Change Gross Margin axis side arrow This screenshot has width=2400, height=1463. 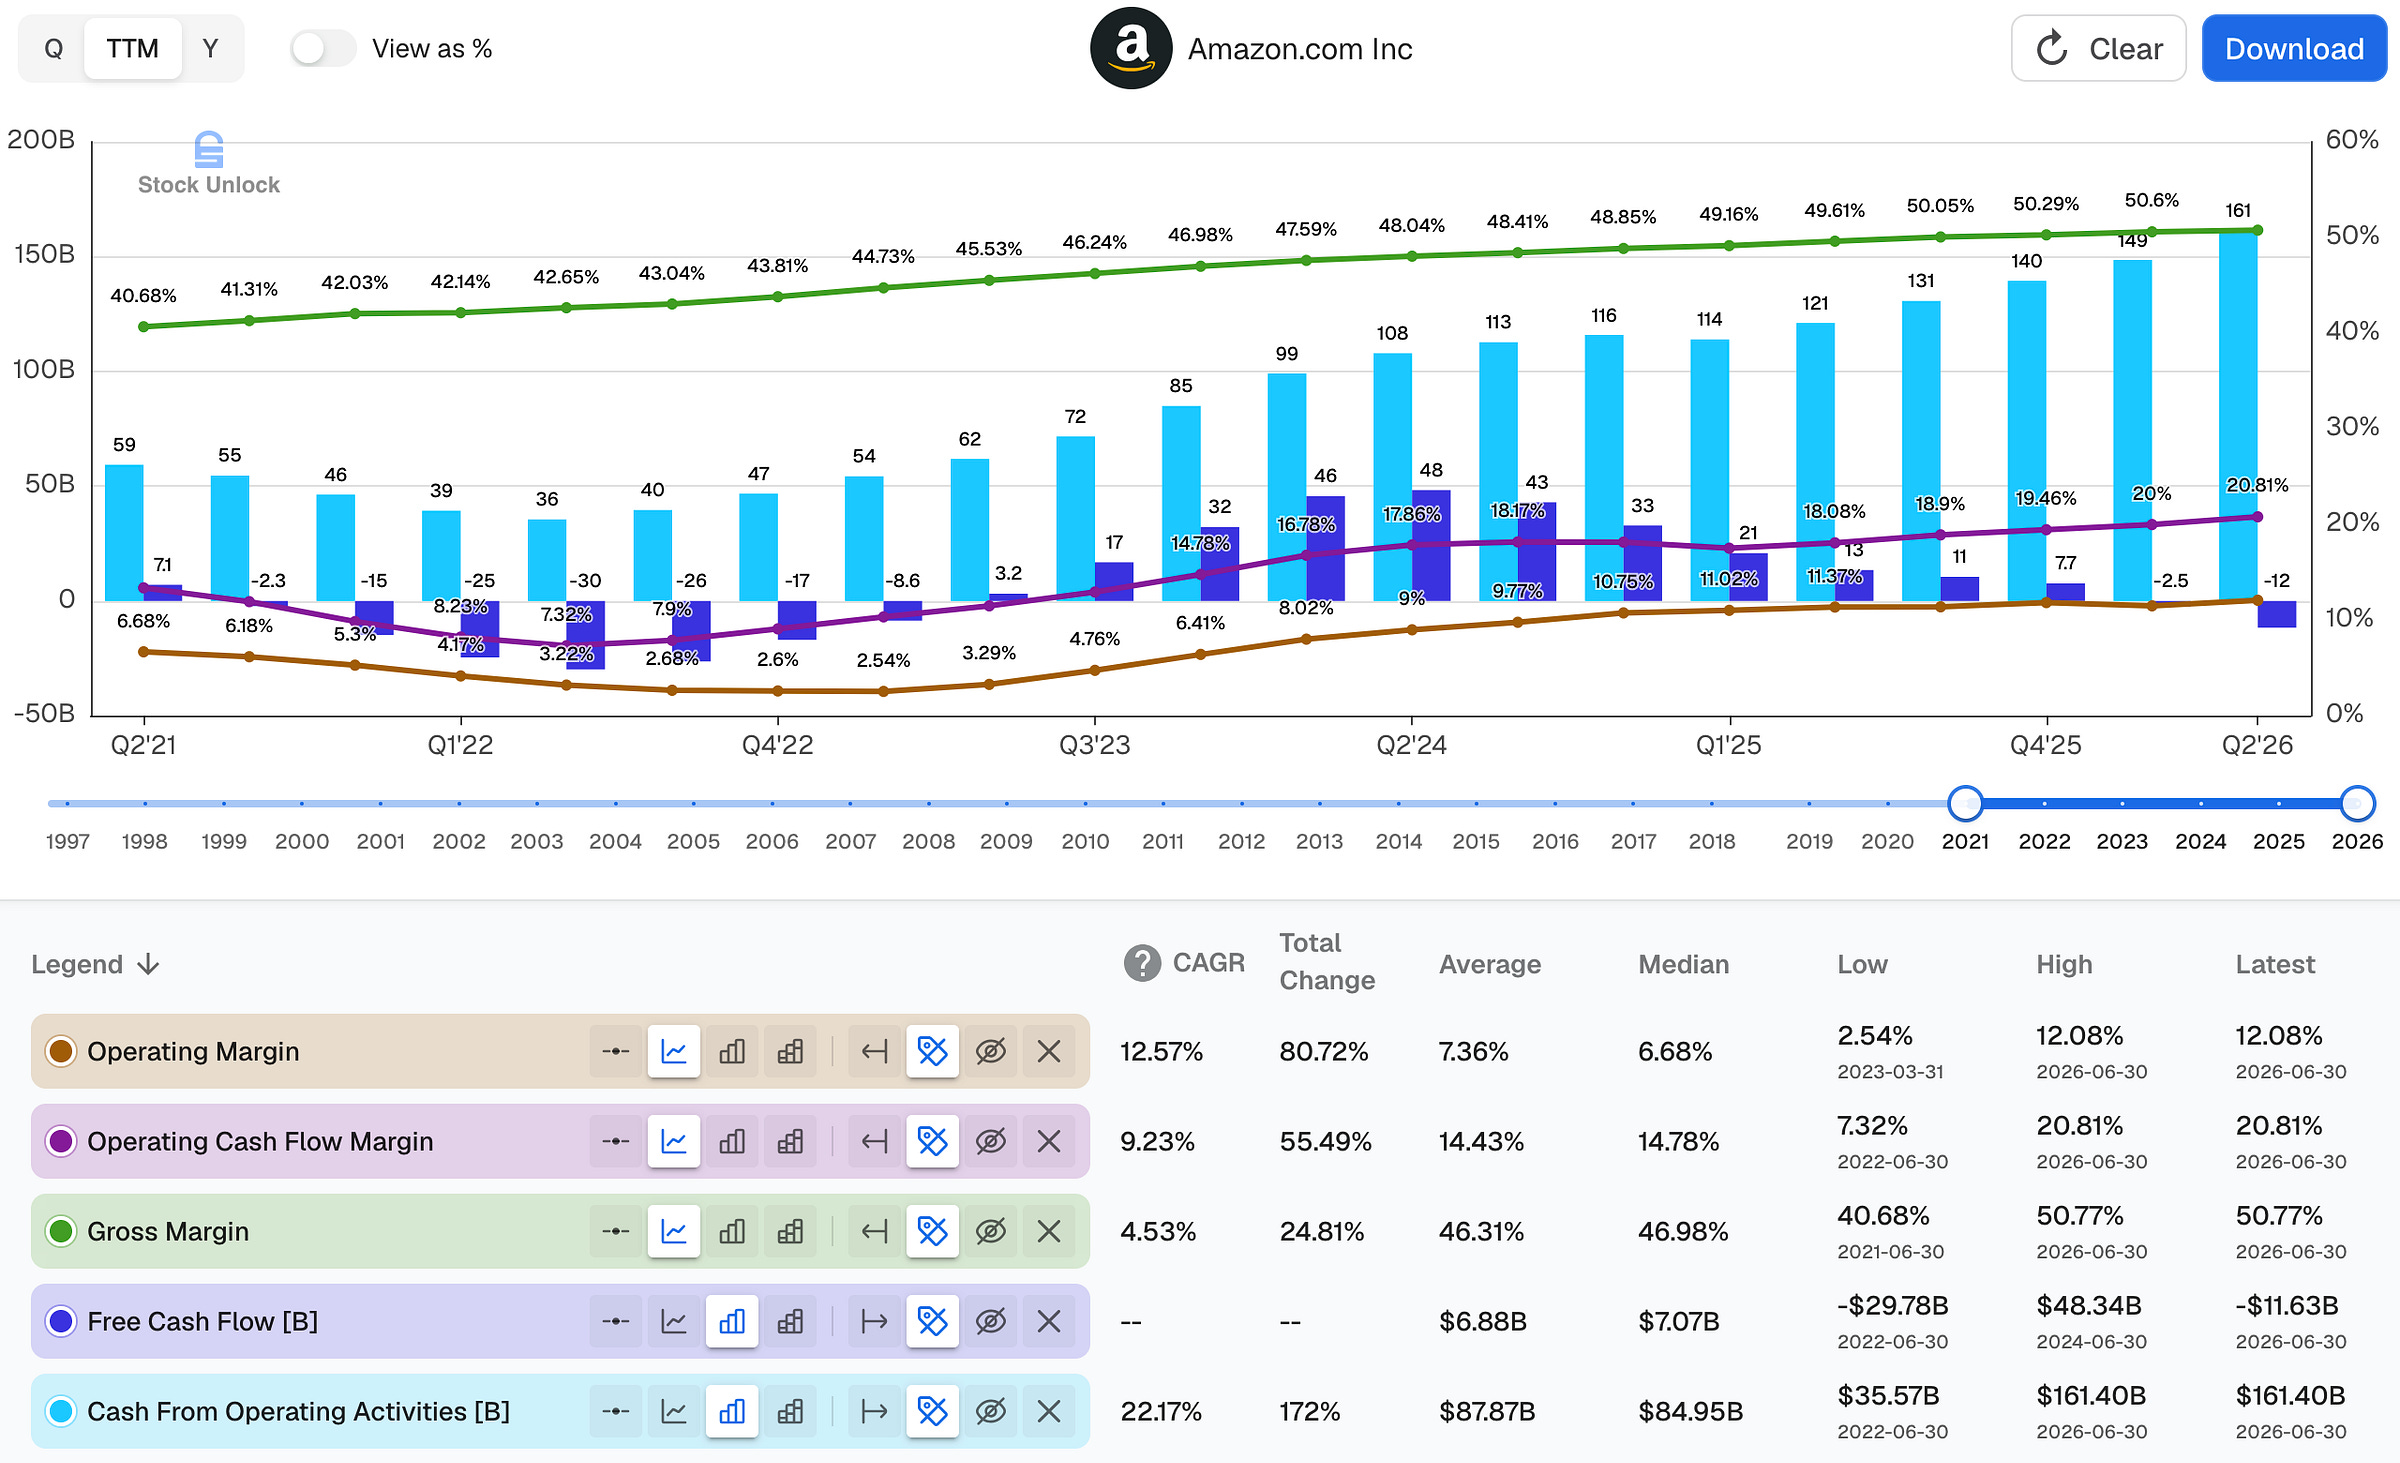pyautogui.click(x=875, y=1231)
